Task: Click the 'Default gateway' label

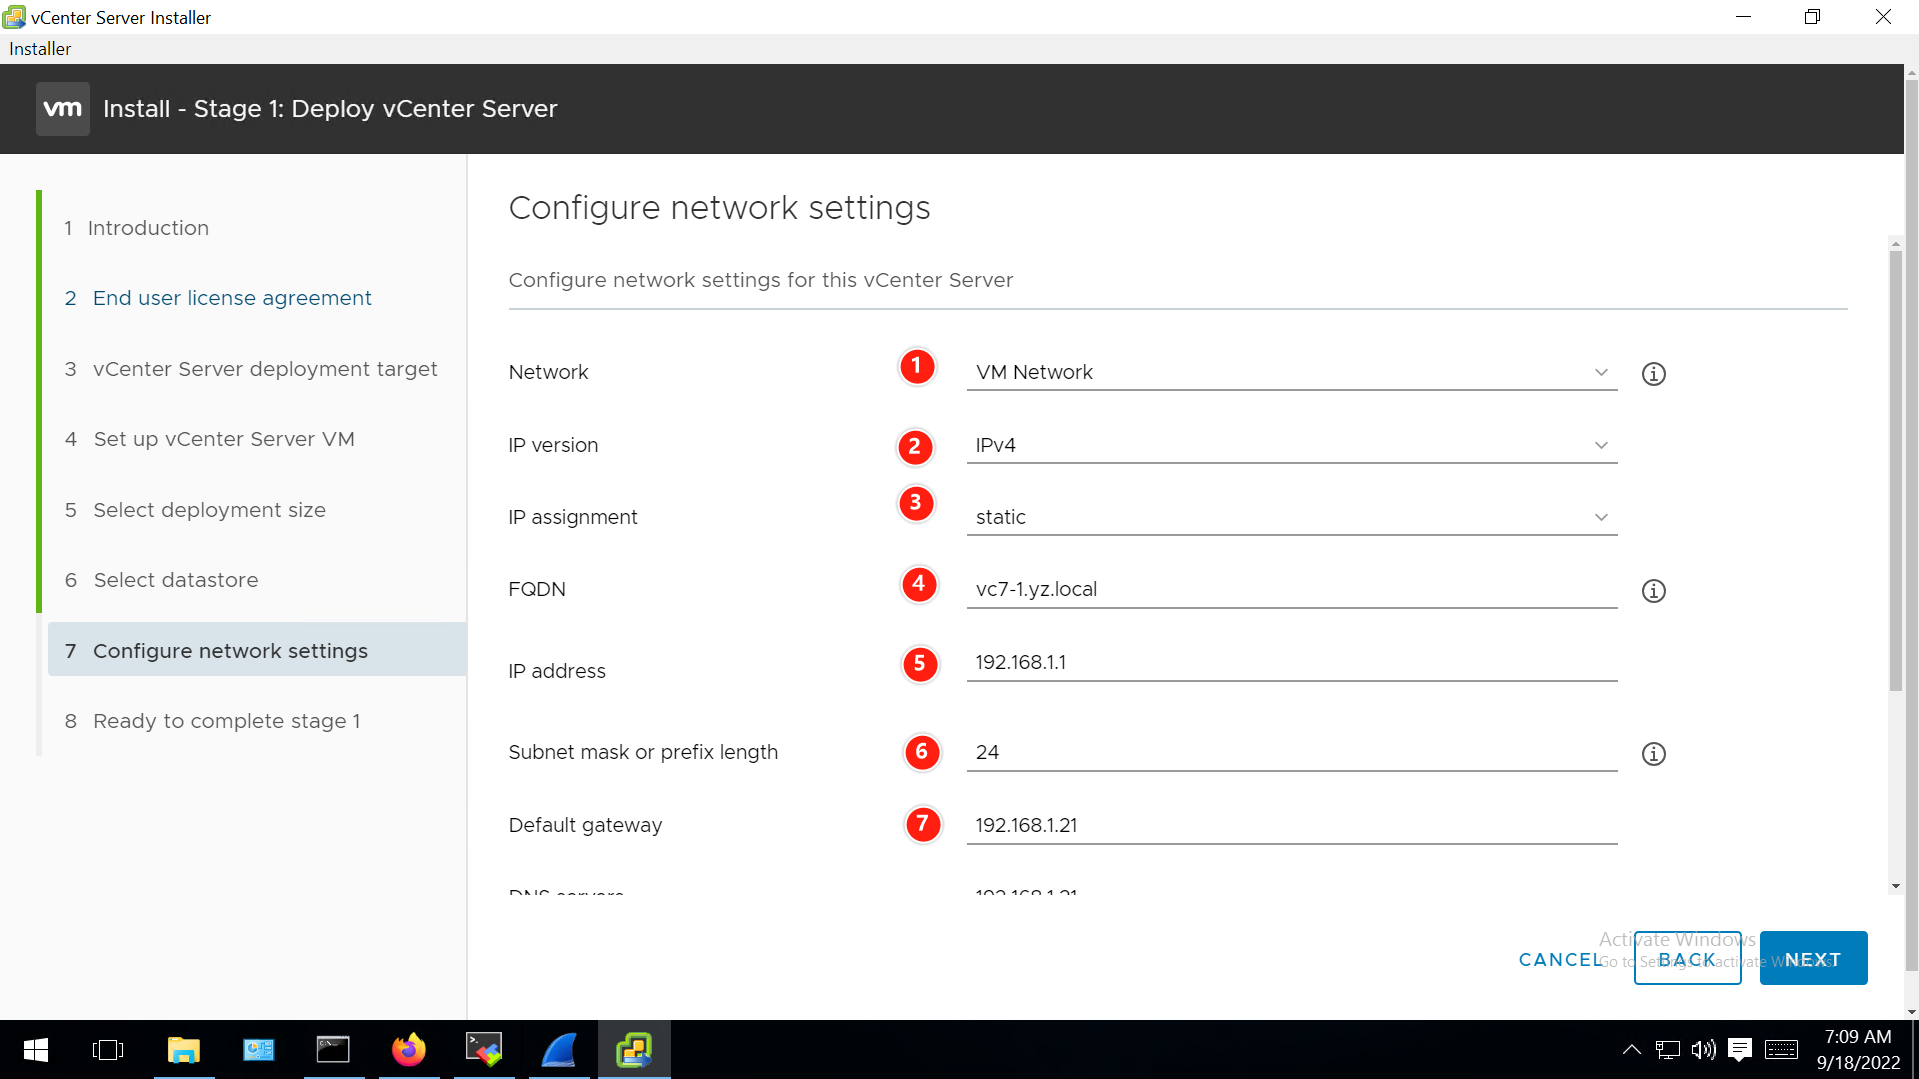Action: 585,825
